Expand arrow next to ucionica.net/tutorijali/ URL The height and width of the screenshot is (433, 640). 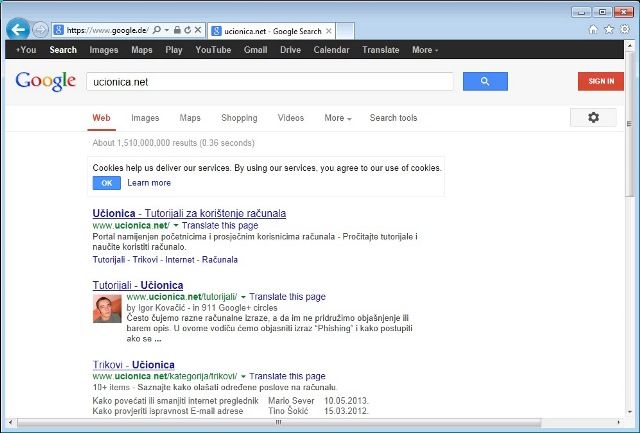[243, 297]
